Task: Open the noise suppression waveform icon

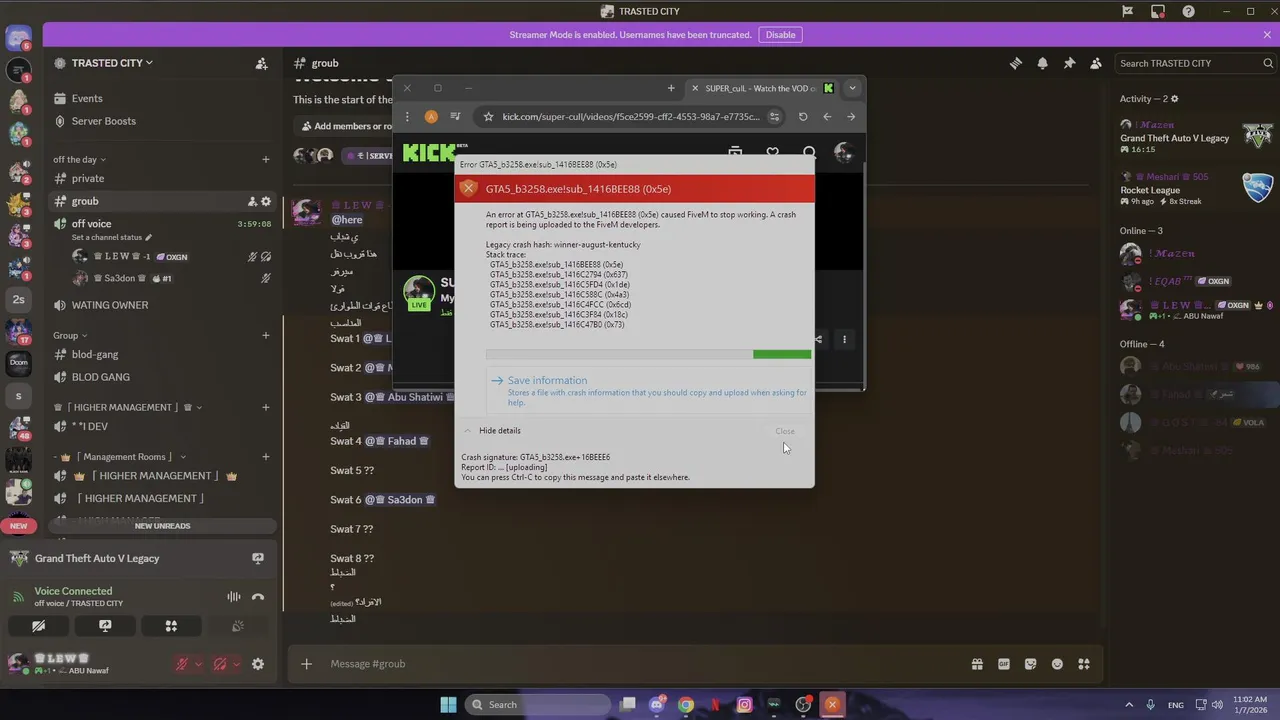Action: pyautogui.click(x=233, y=597)
